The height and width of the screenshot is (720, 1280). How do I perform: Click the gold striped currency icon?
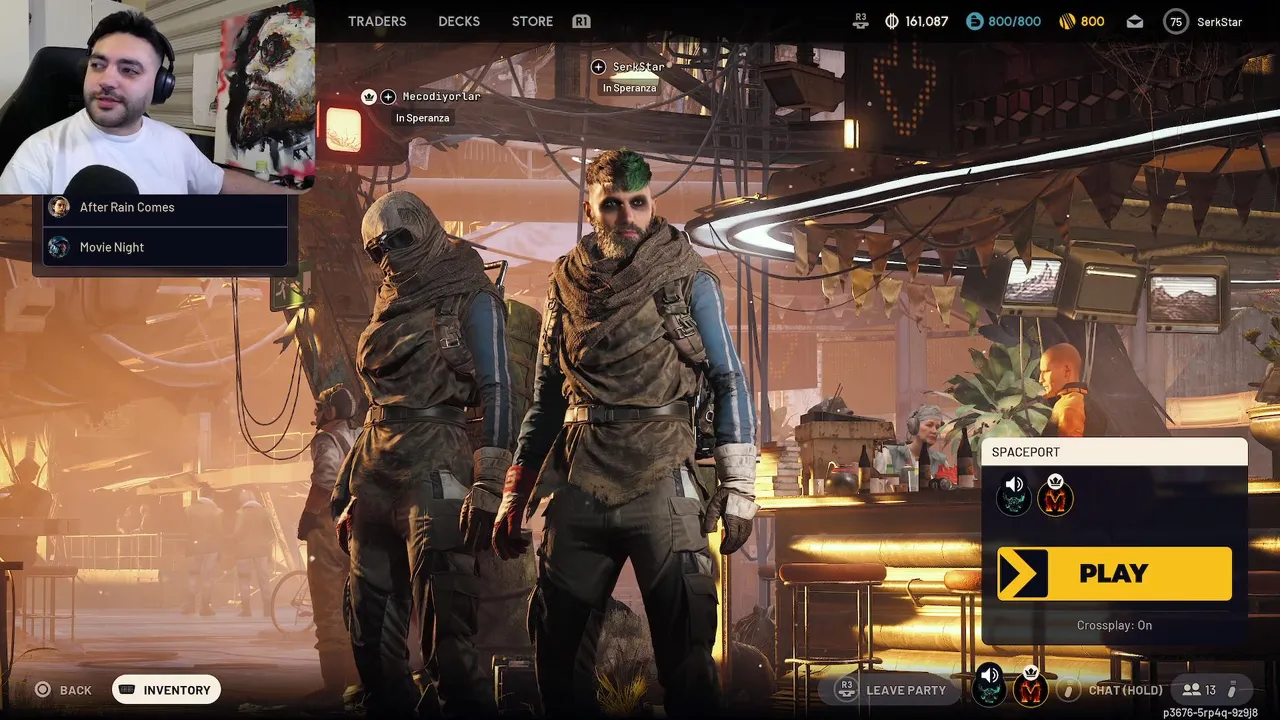(1069, 21)
